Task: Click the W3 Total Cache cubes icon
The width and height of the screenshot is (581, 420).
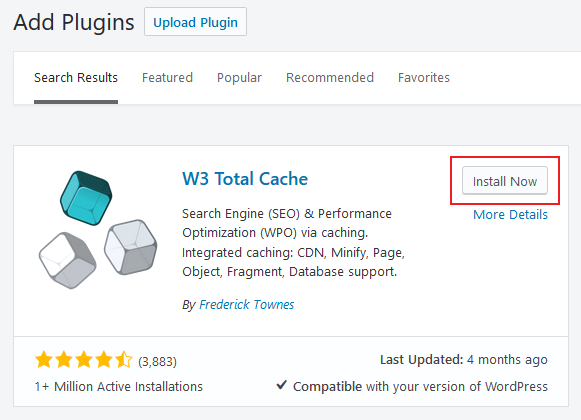Action: coord(98,230)
